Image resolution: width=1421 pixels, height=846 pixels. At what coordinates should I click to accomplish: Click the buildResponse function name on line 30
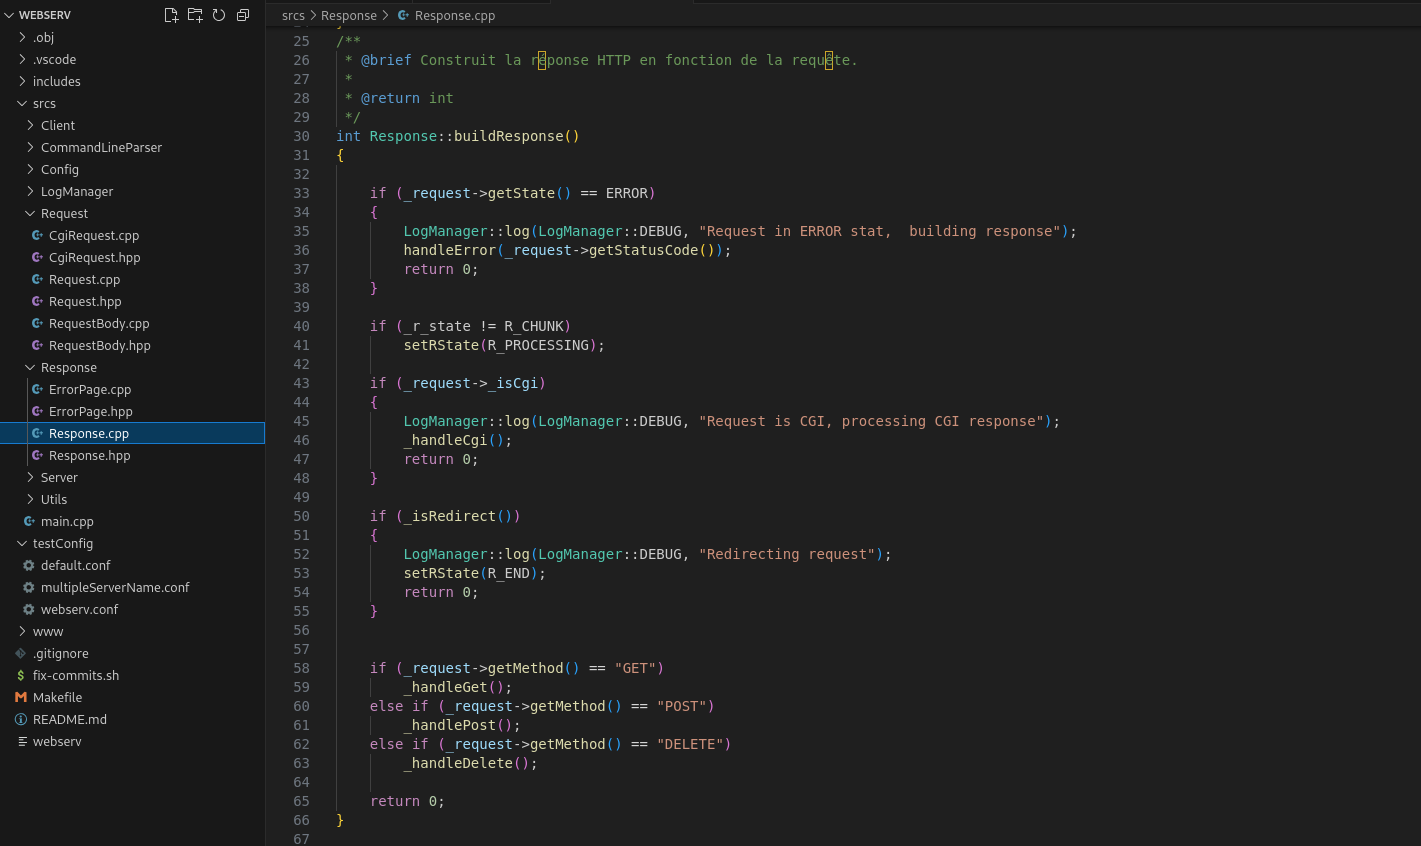[x=508, y=136]
